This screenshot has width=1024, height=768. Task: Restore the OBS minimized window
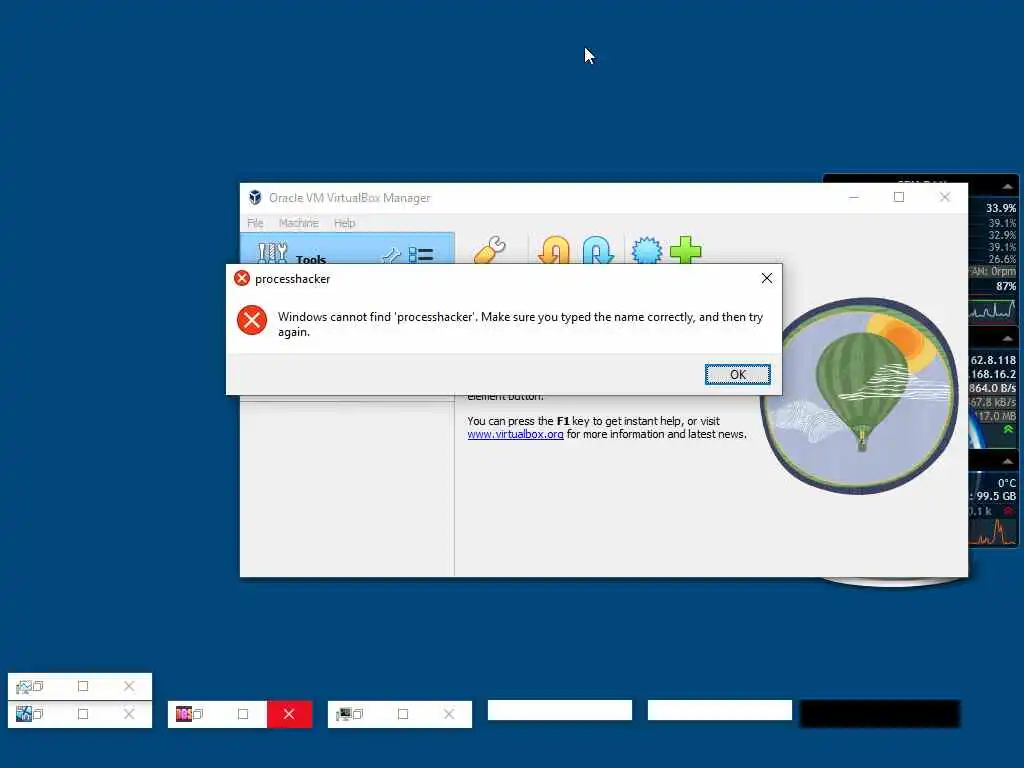point(199,714)
